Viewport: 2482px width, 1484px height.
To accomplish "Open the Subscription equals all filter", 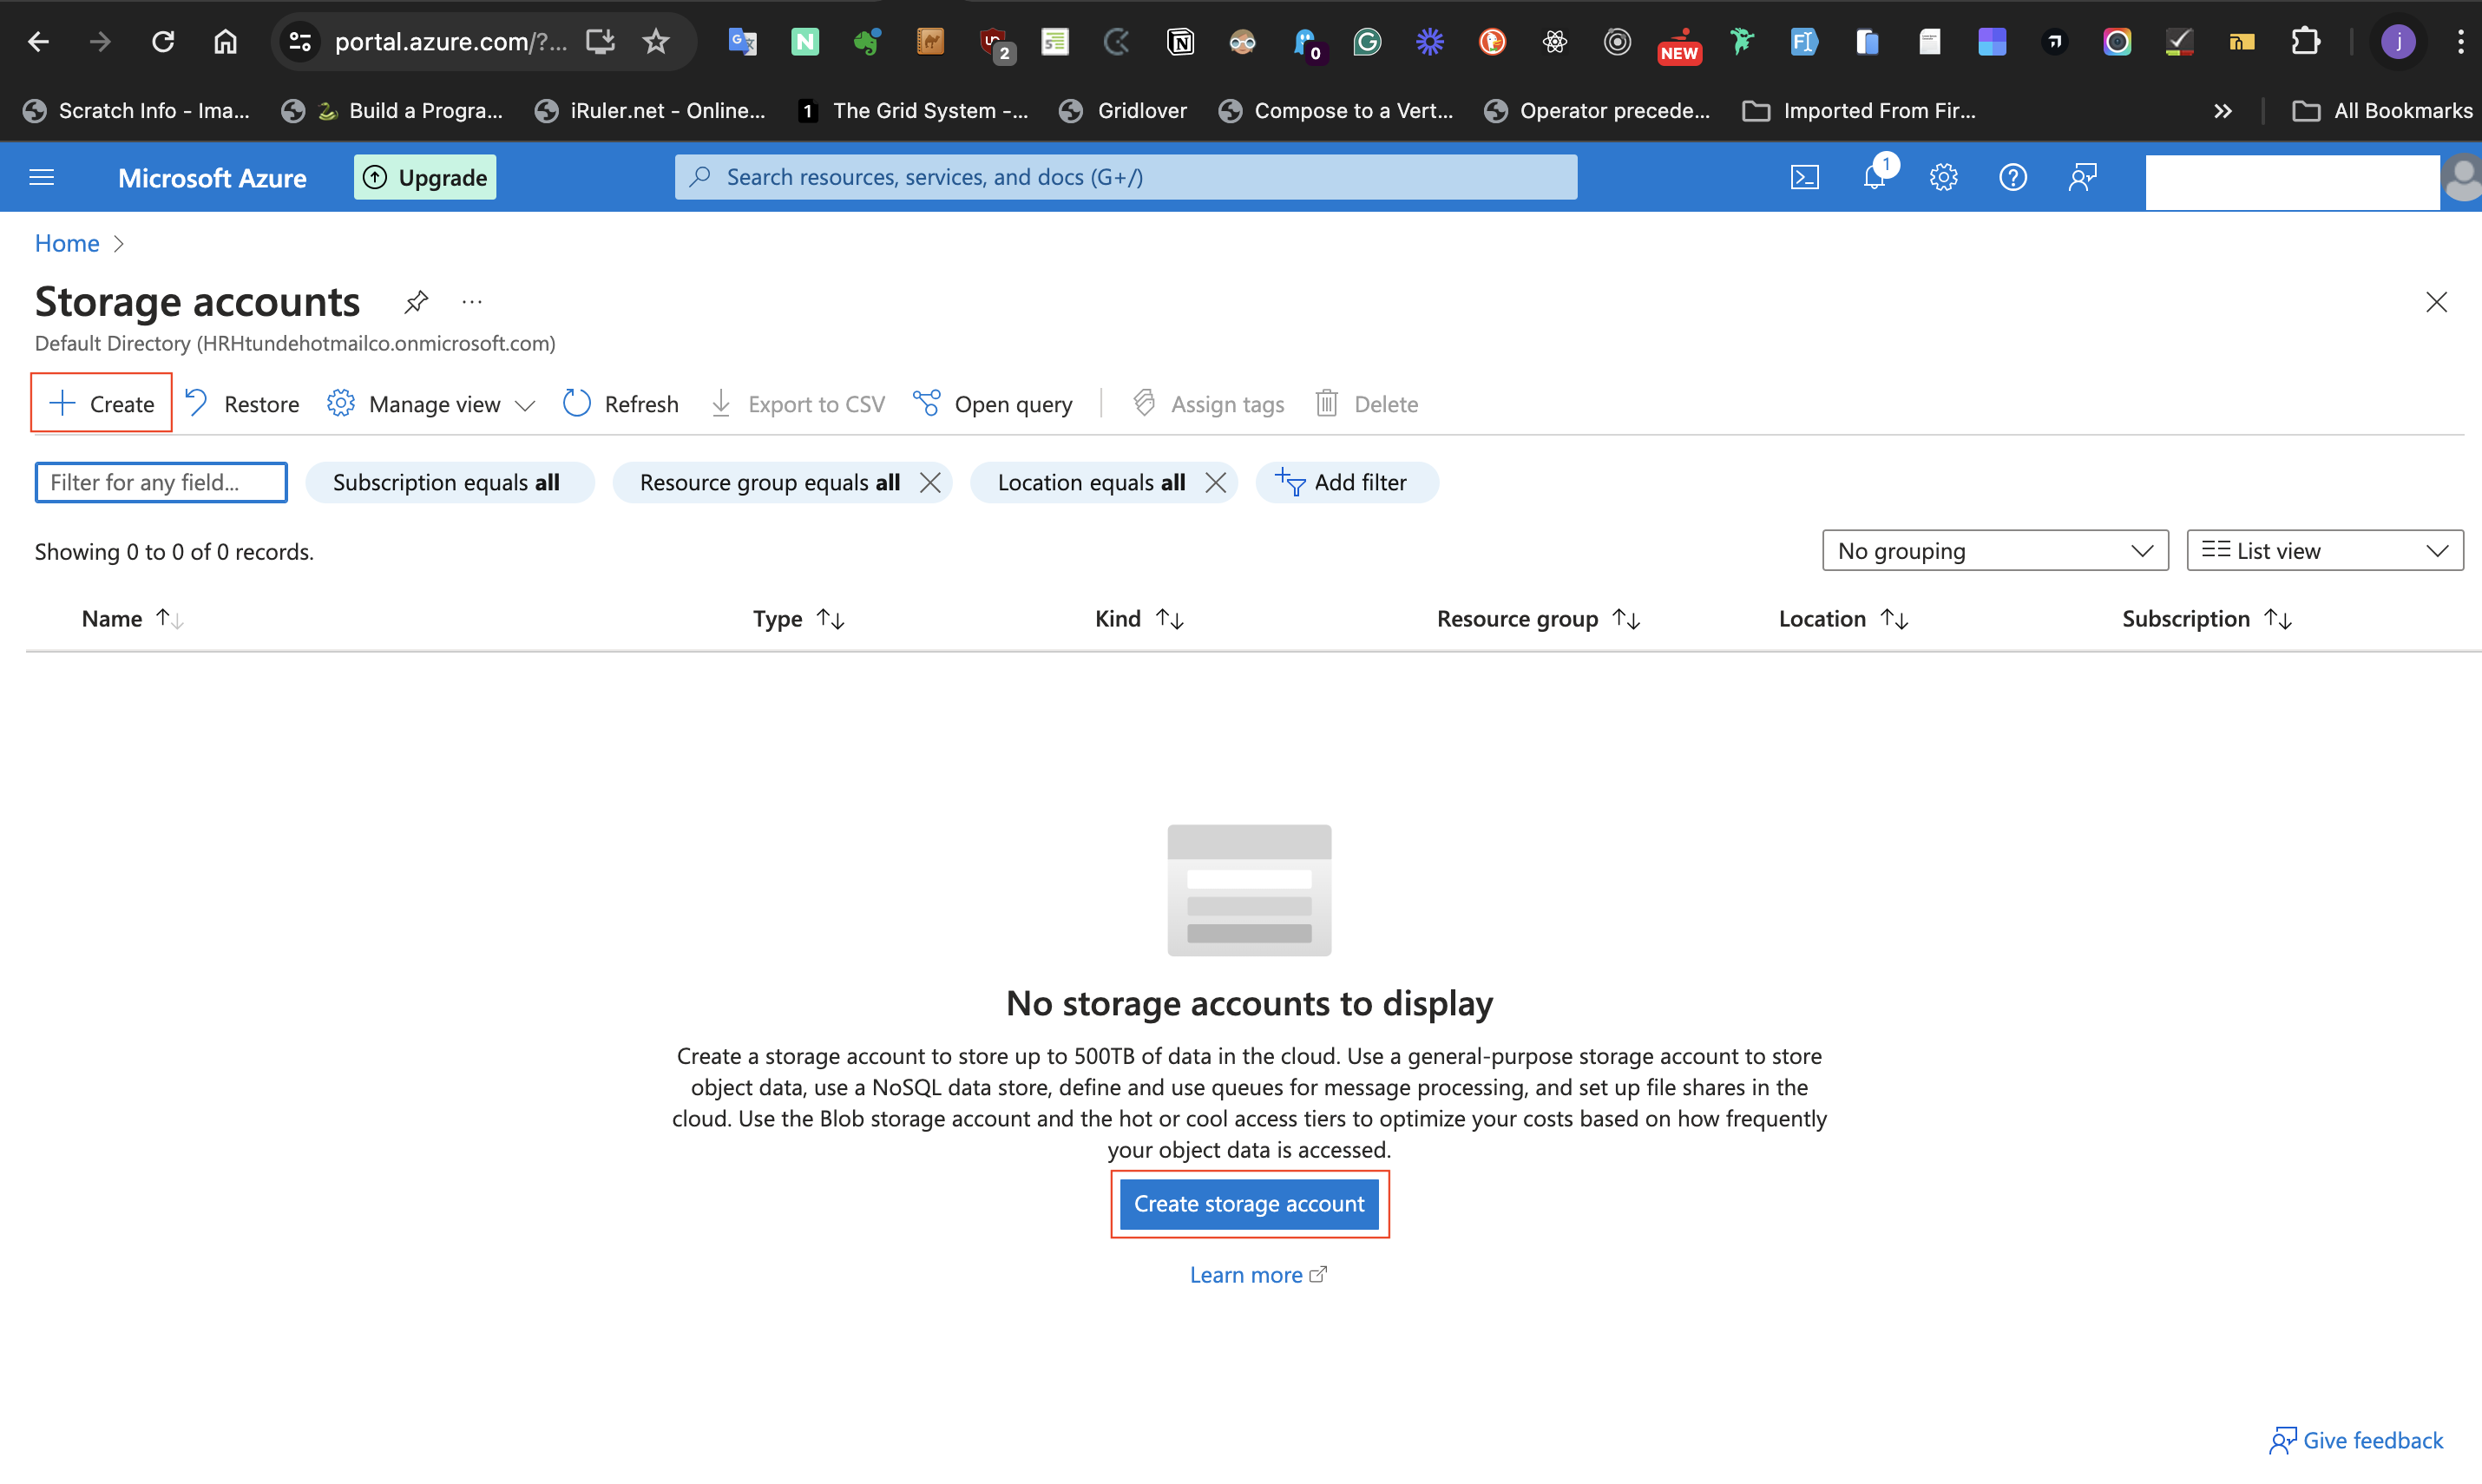I will 449,482.
